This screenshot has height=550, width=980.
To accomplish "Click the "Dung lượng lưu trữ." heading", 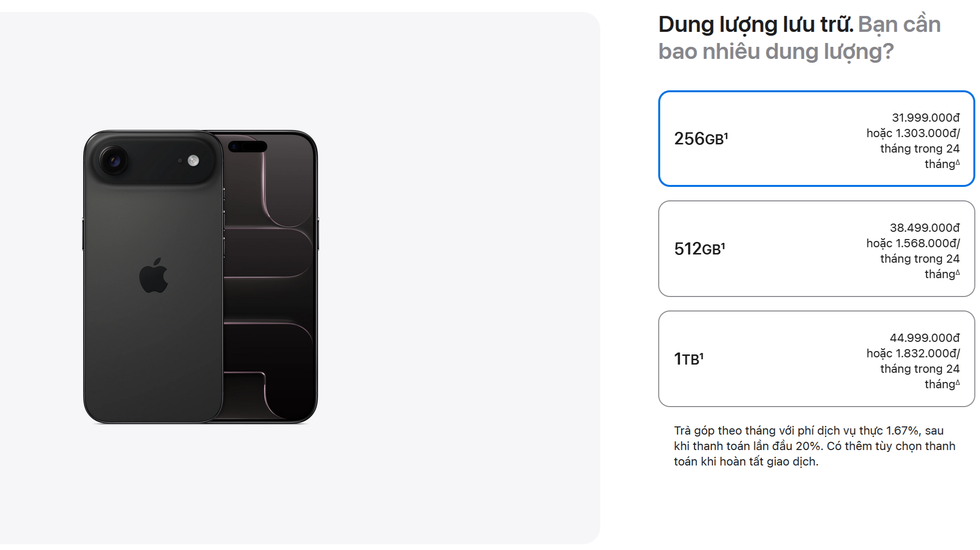I will (x=755, y=25).
